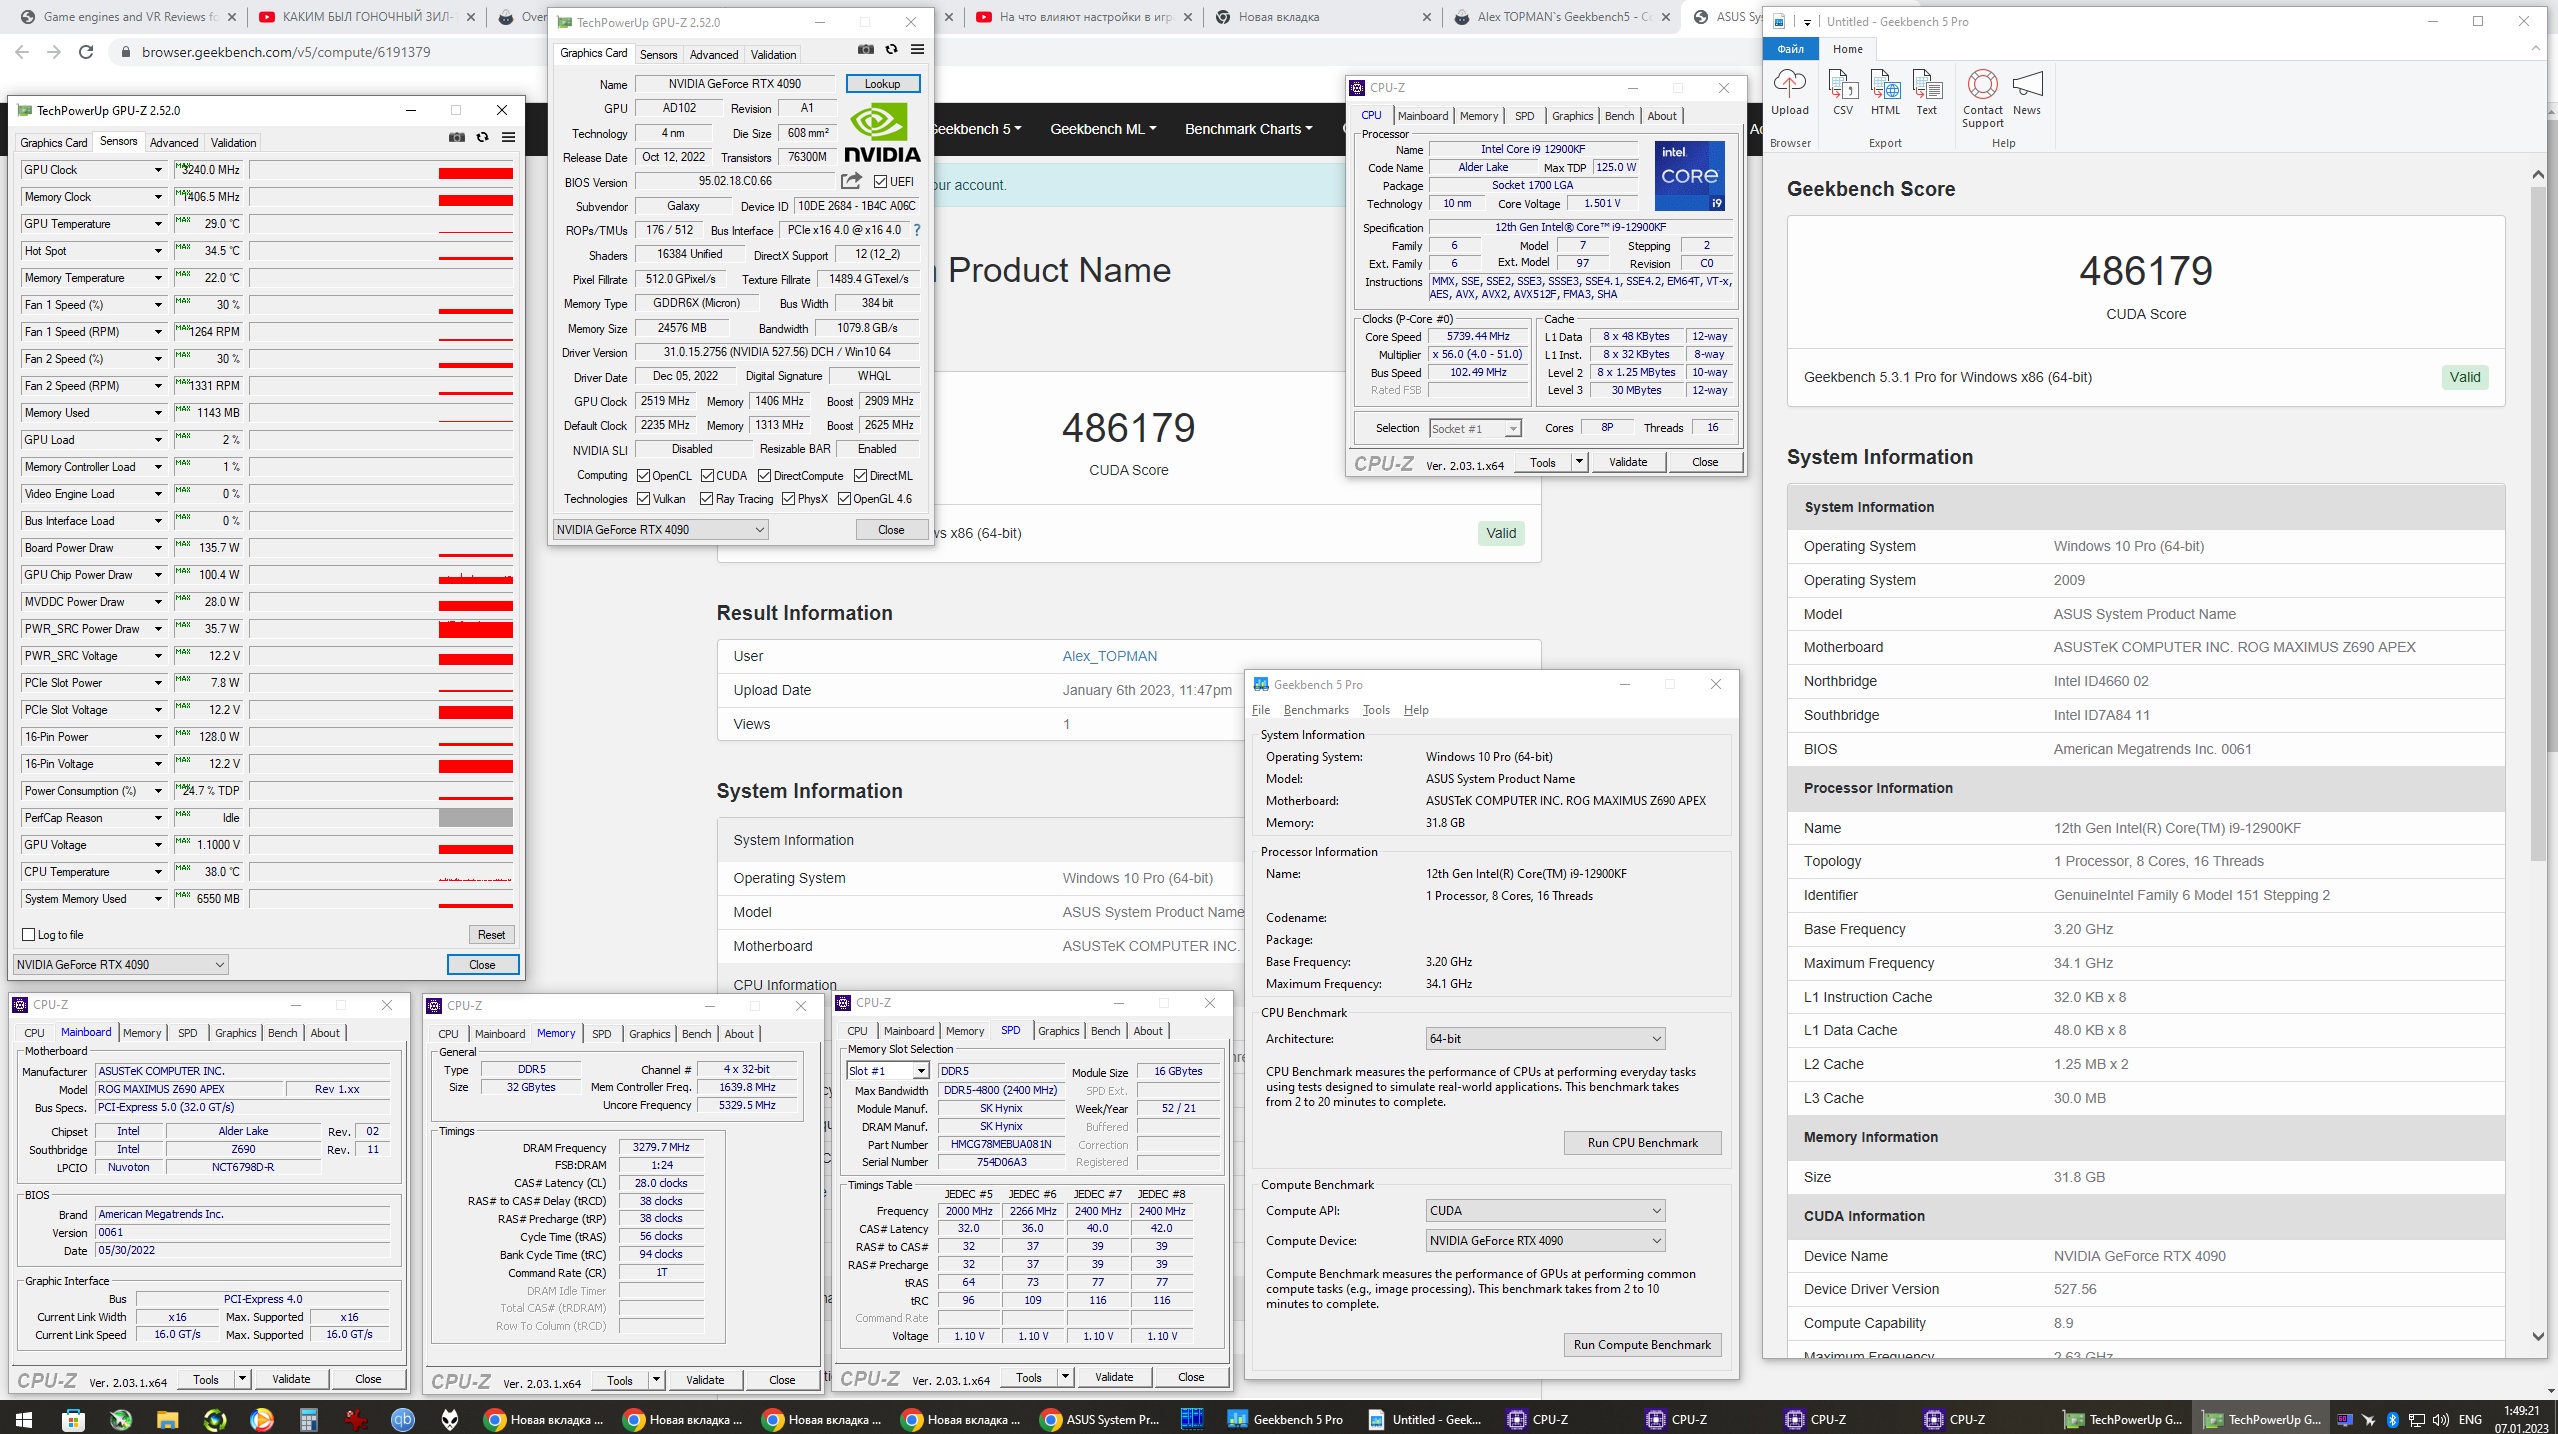Viewport: 2558px width, 1434px height.
Task: Click Bus Interface question mark in GPU-Z
Action: (916, 230)
